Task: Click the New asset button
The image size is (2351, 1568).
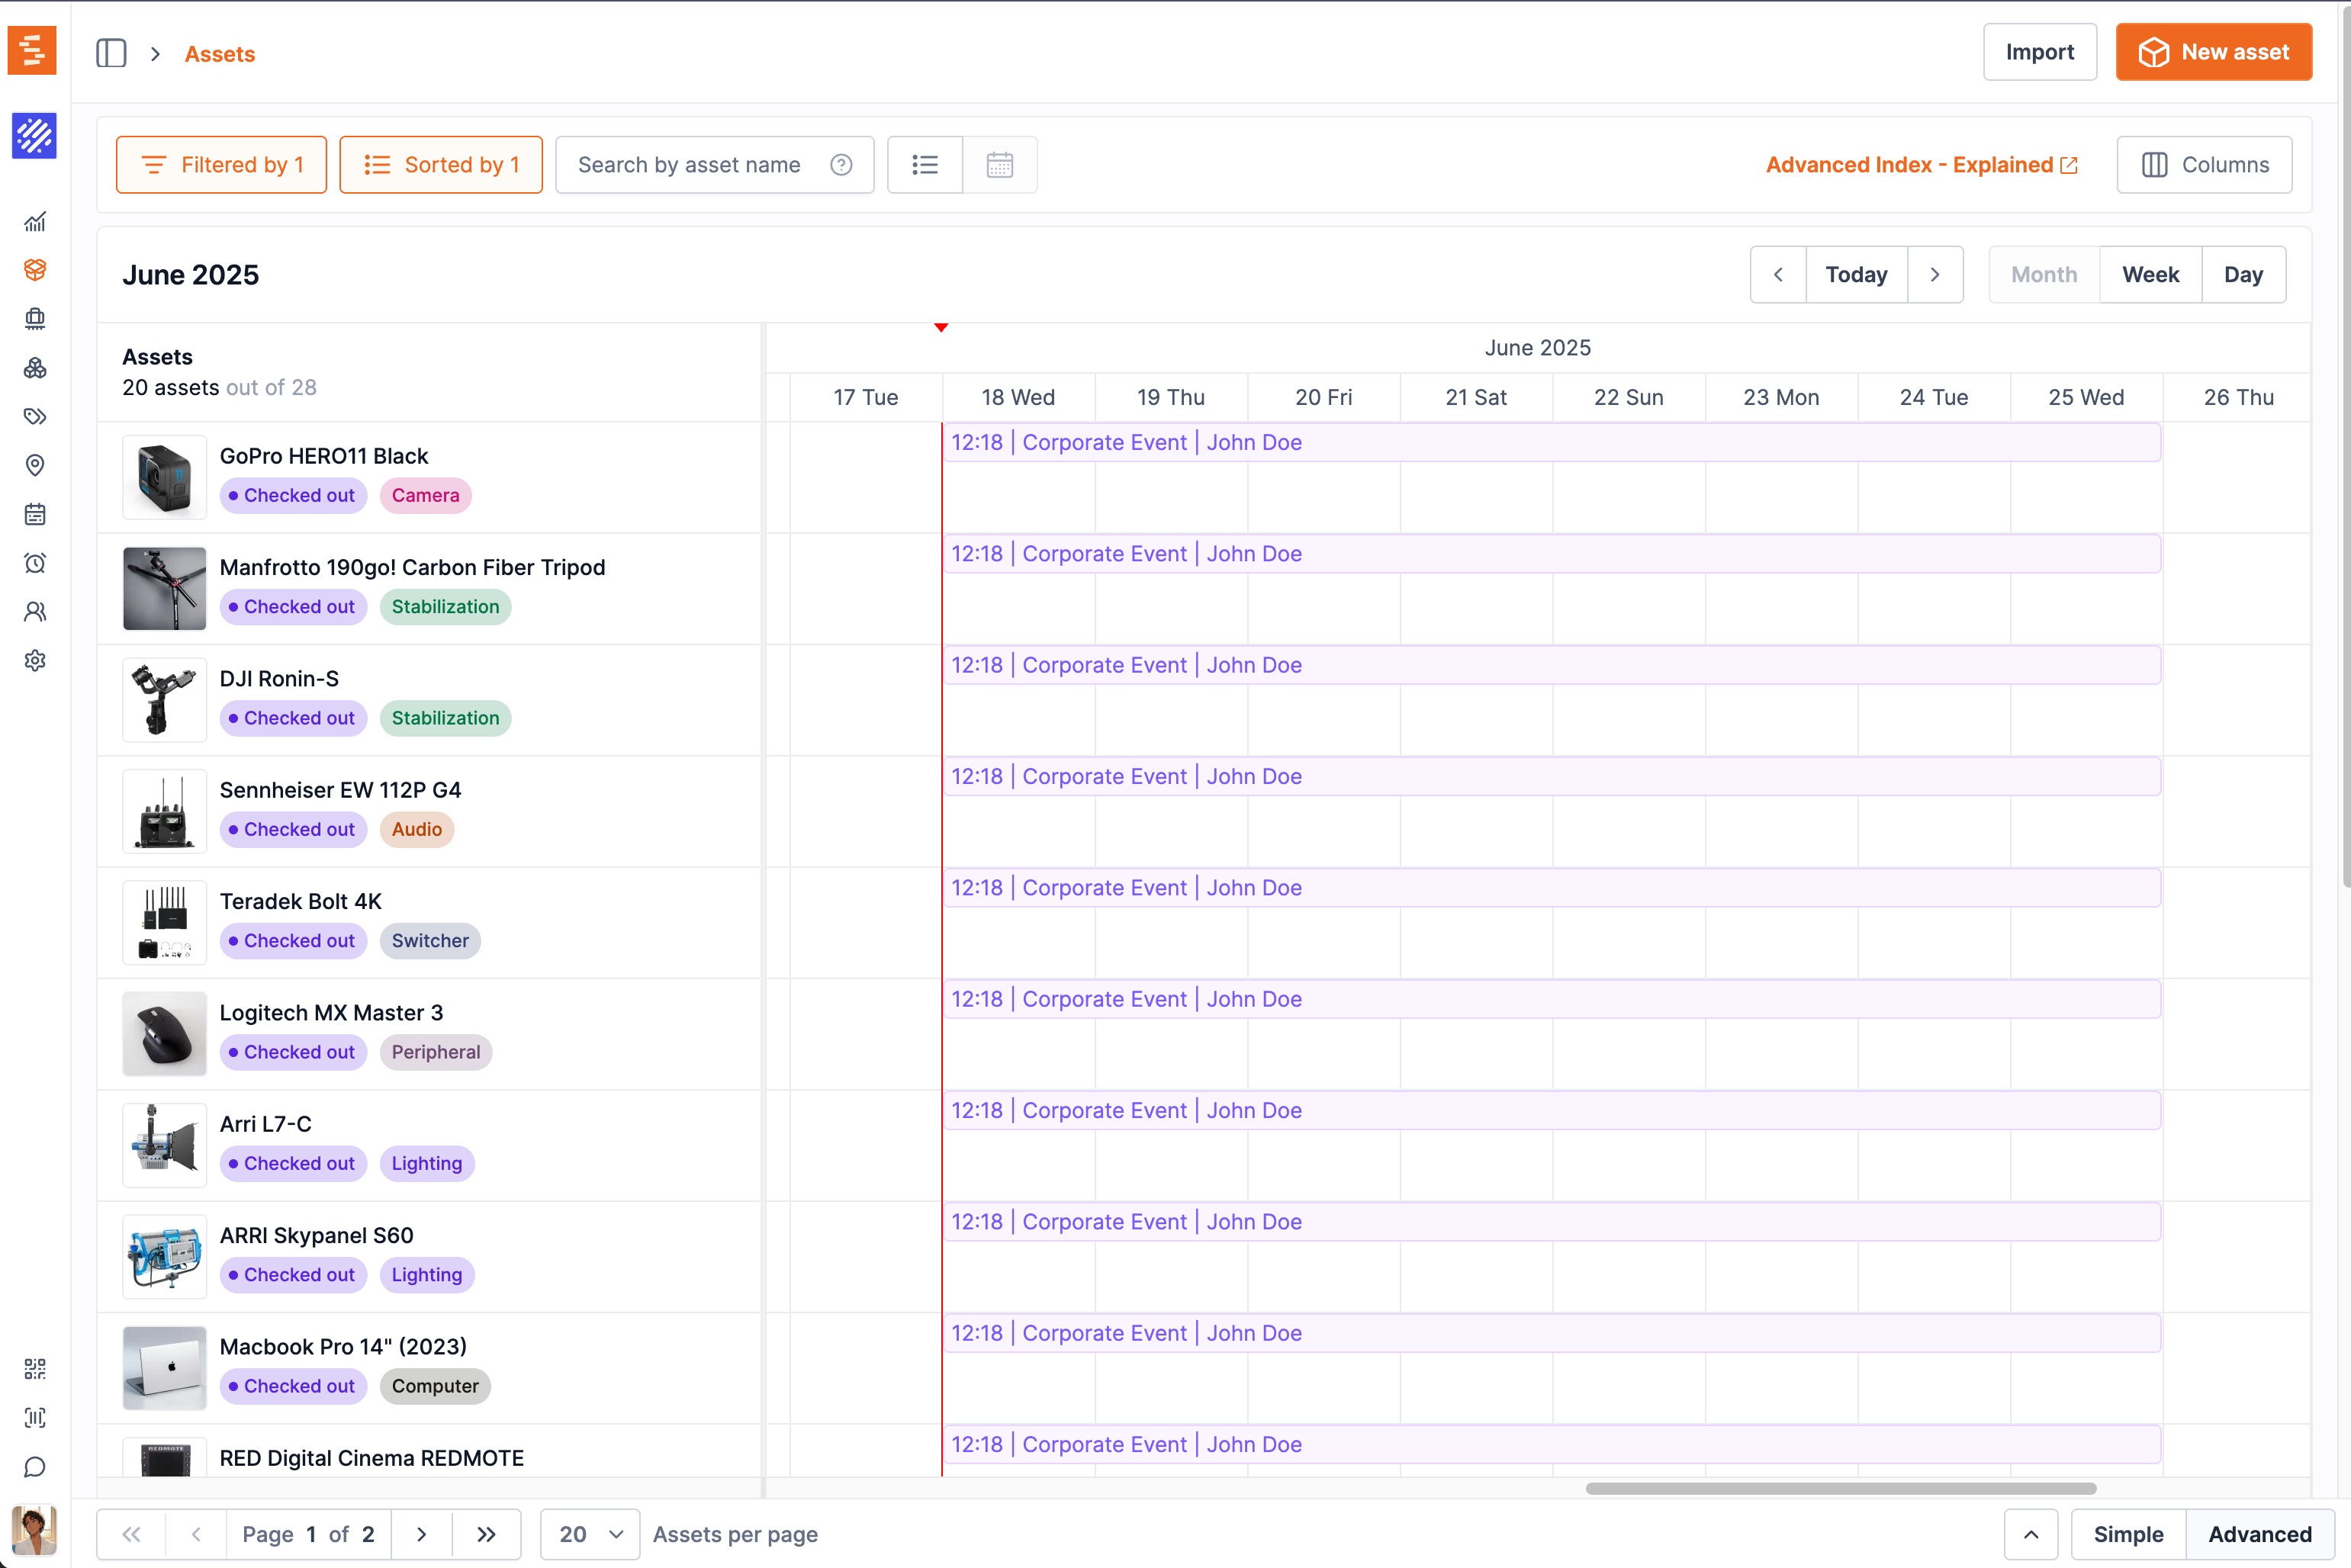Action: [x=2213, y=52]
